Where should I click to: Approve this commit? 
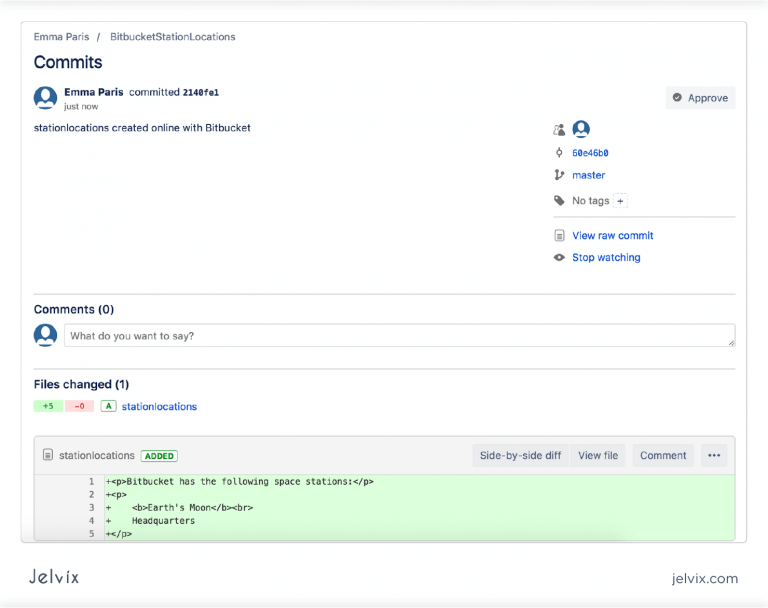click(x=700, y=98)
